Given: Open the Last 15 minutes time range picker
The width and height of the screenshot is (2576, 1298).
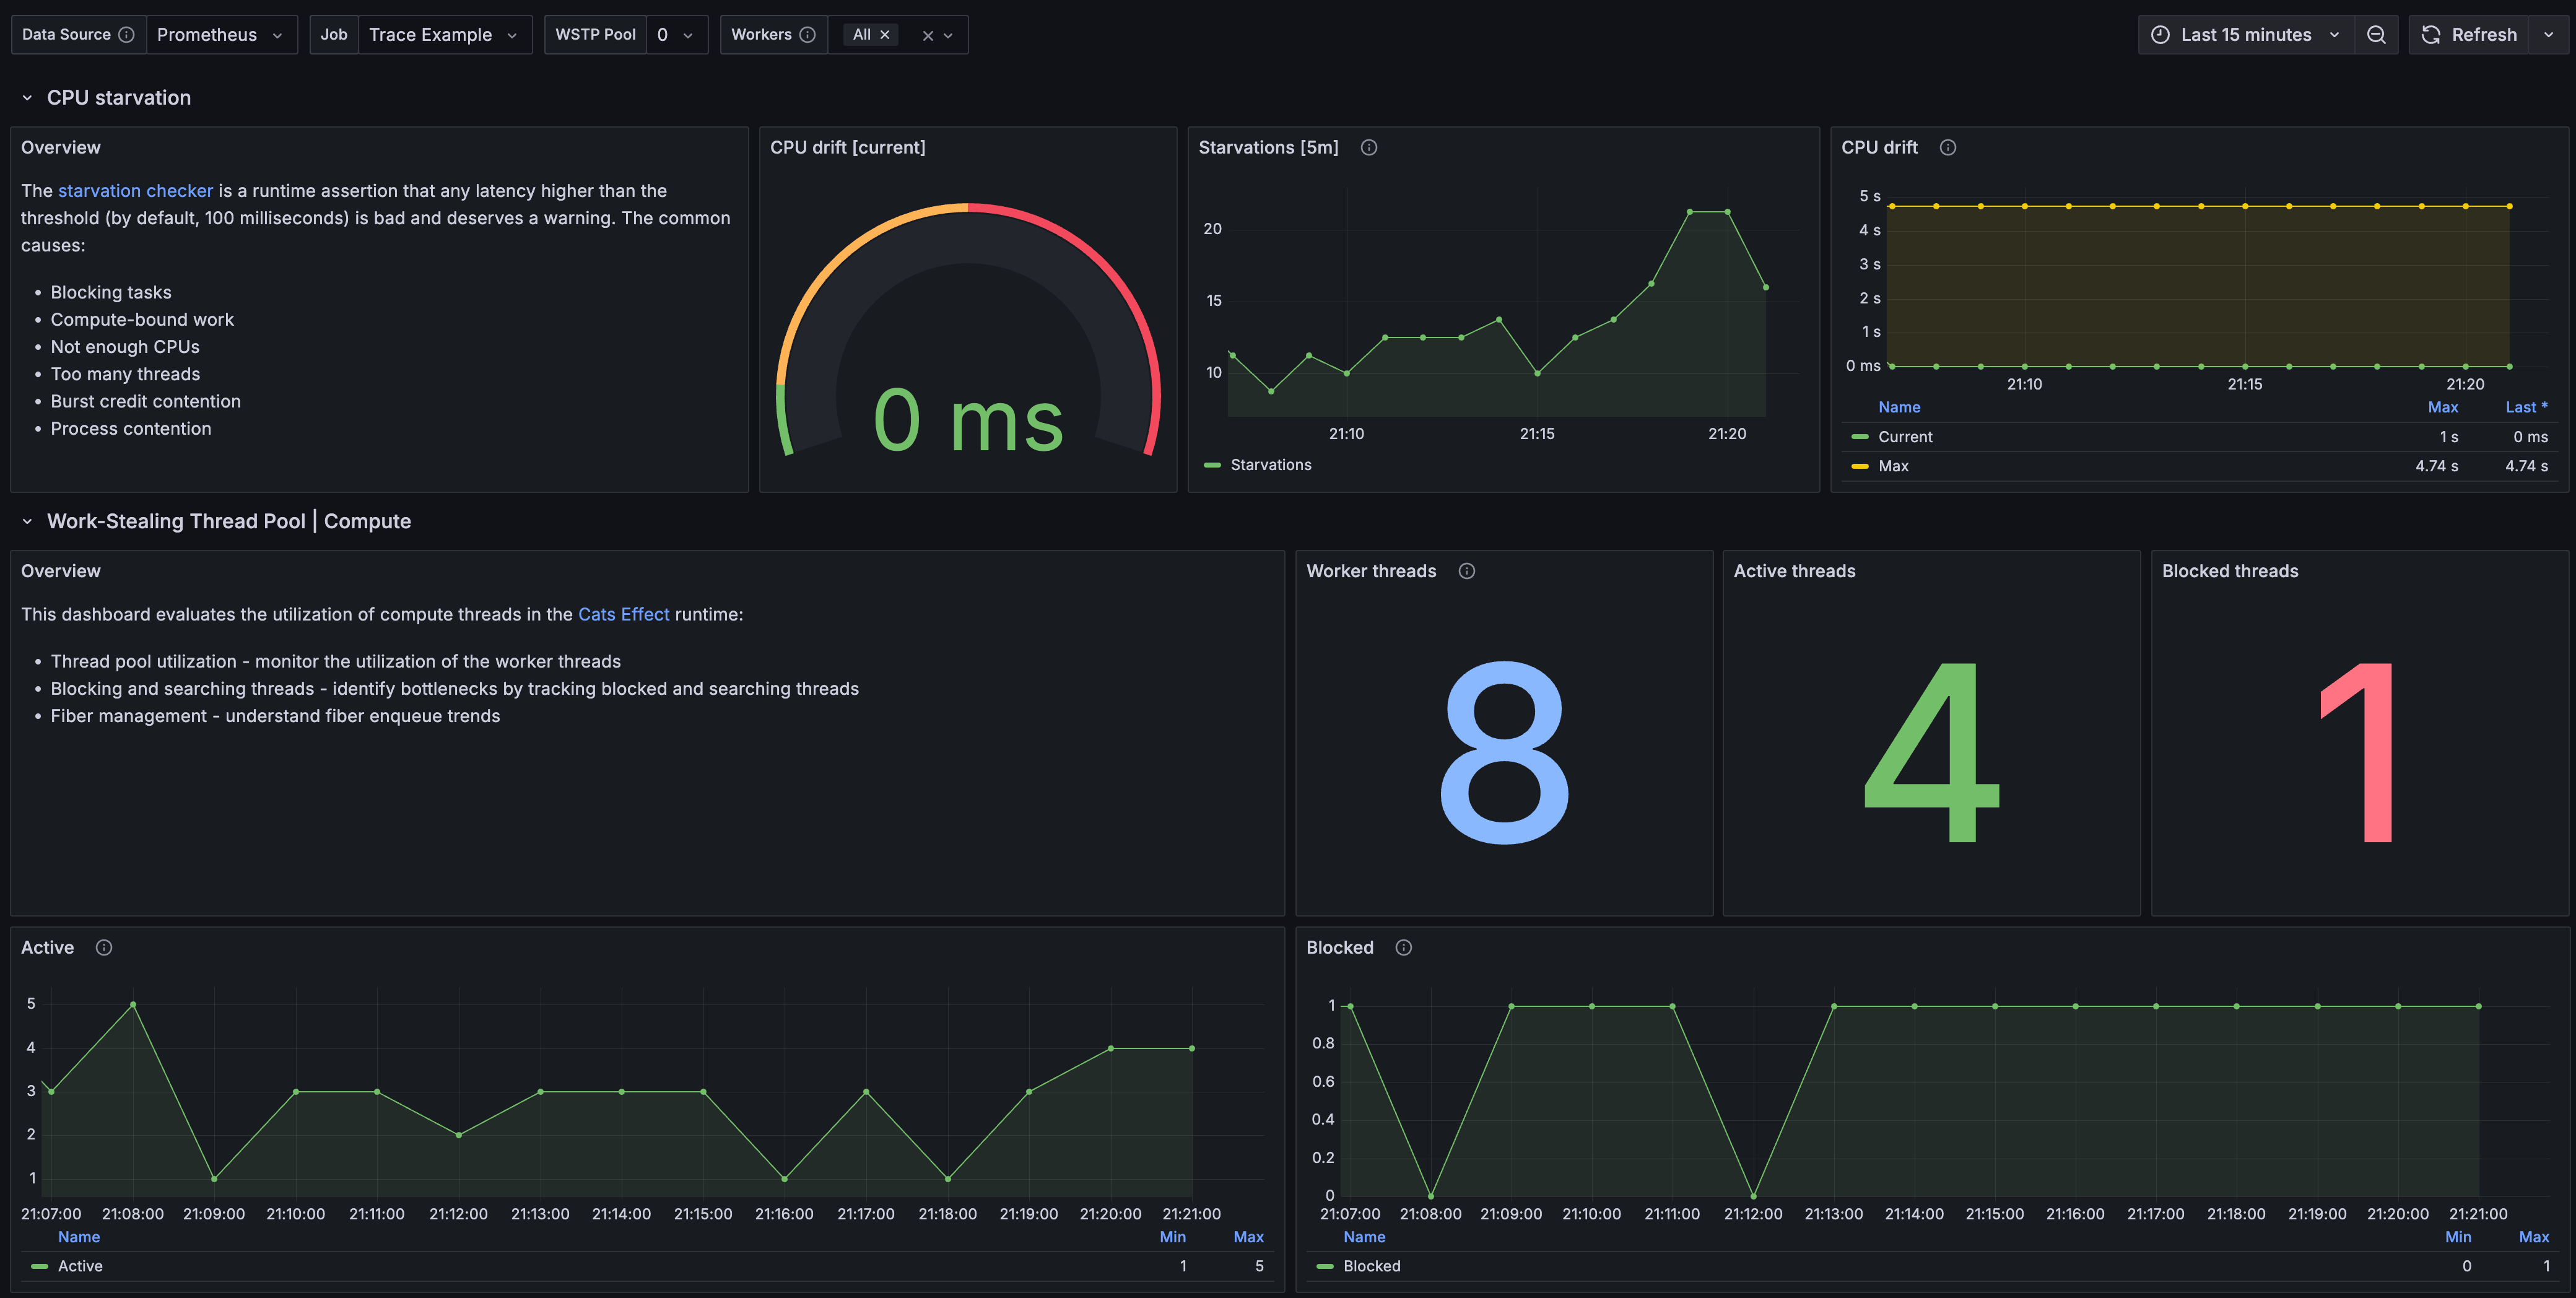Looking at the screenshot, I should pos(2246,35).
